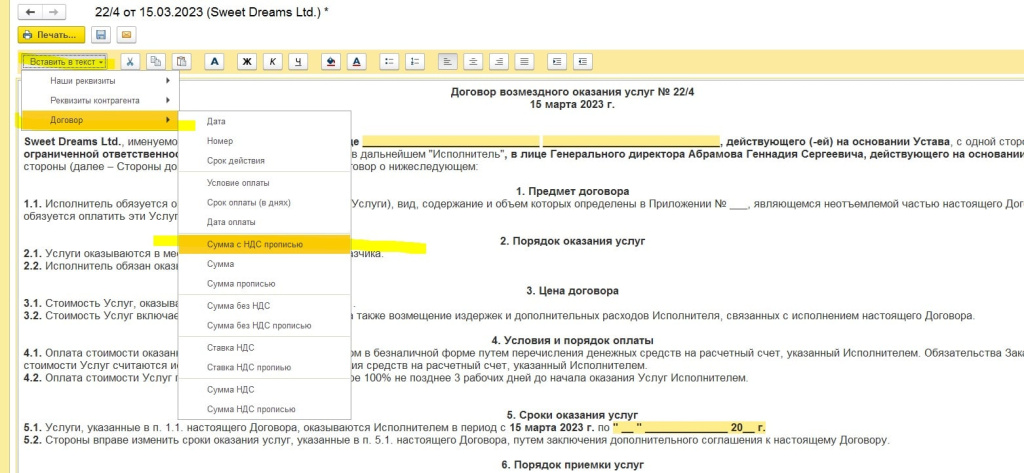This screenshot has width=1024, height=473.
Task: Click the heading '2. Порядок оказания услуг'
Action: 572,241
